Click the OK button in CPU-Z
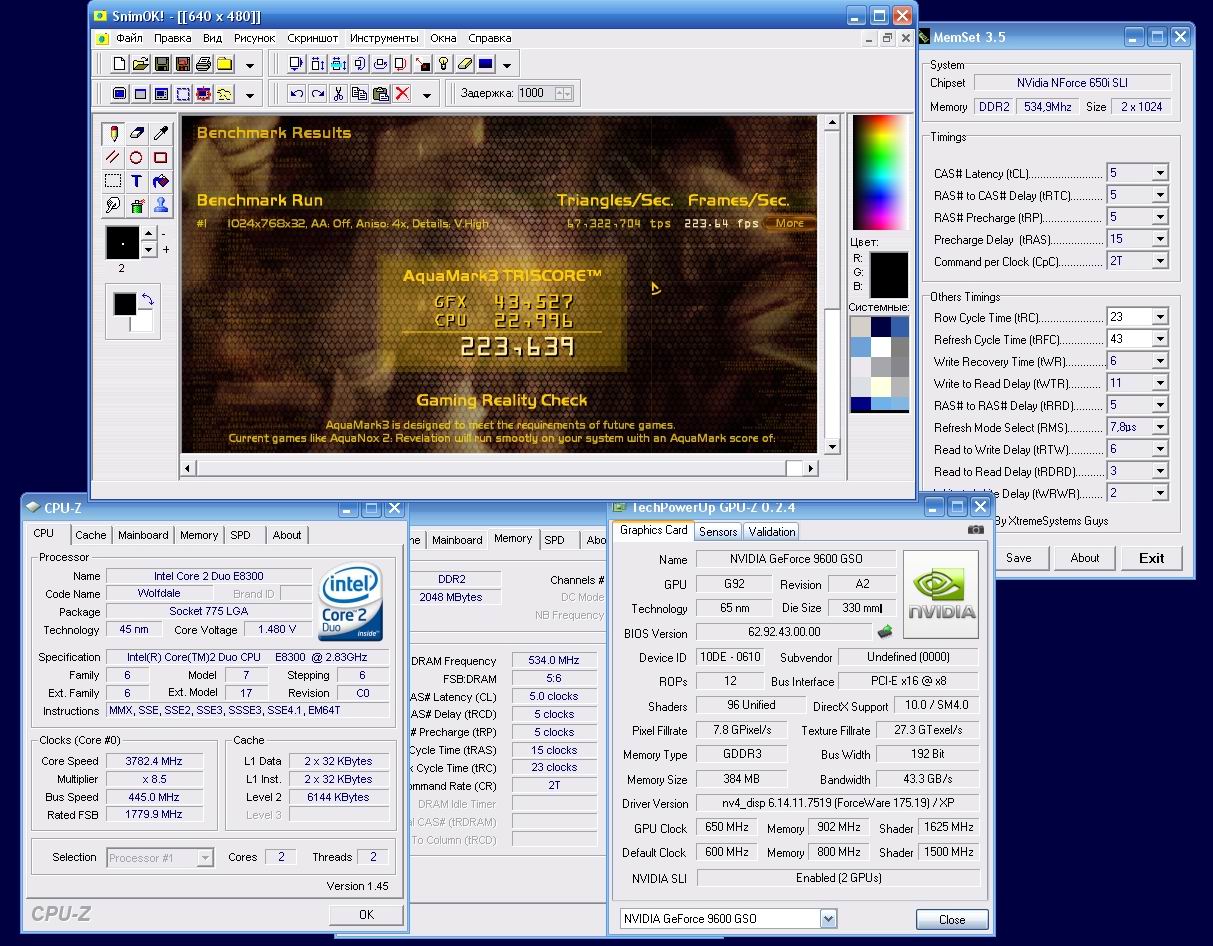 click(366, 914)
